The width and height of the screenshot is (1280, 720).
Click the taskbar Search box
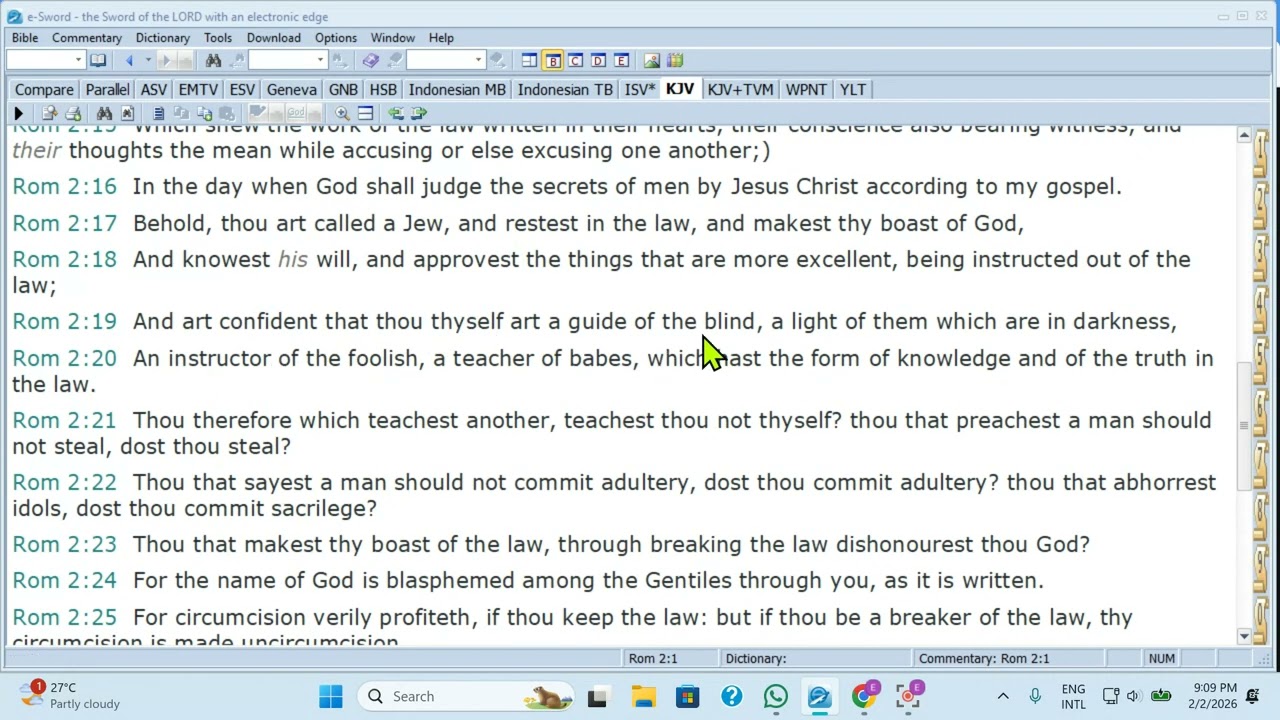click(466, 696)
